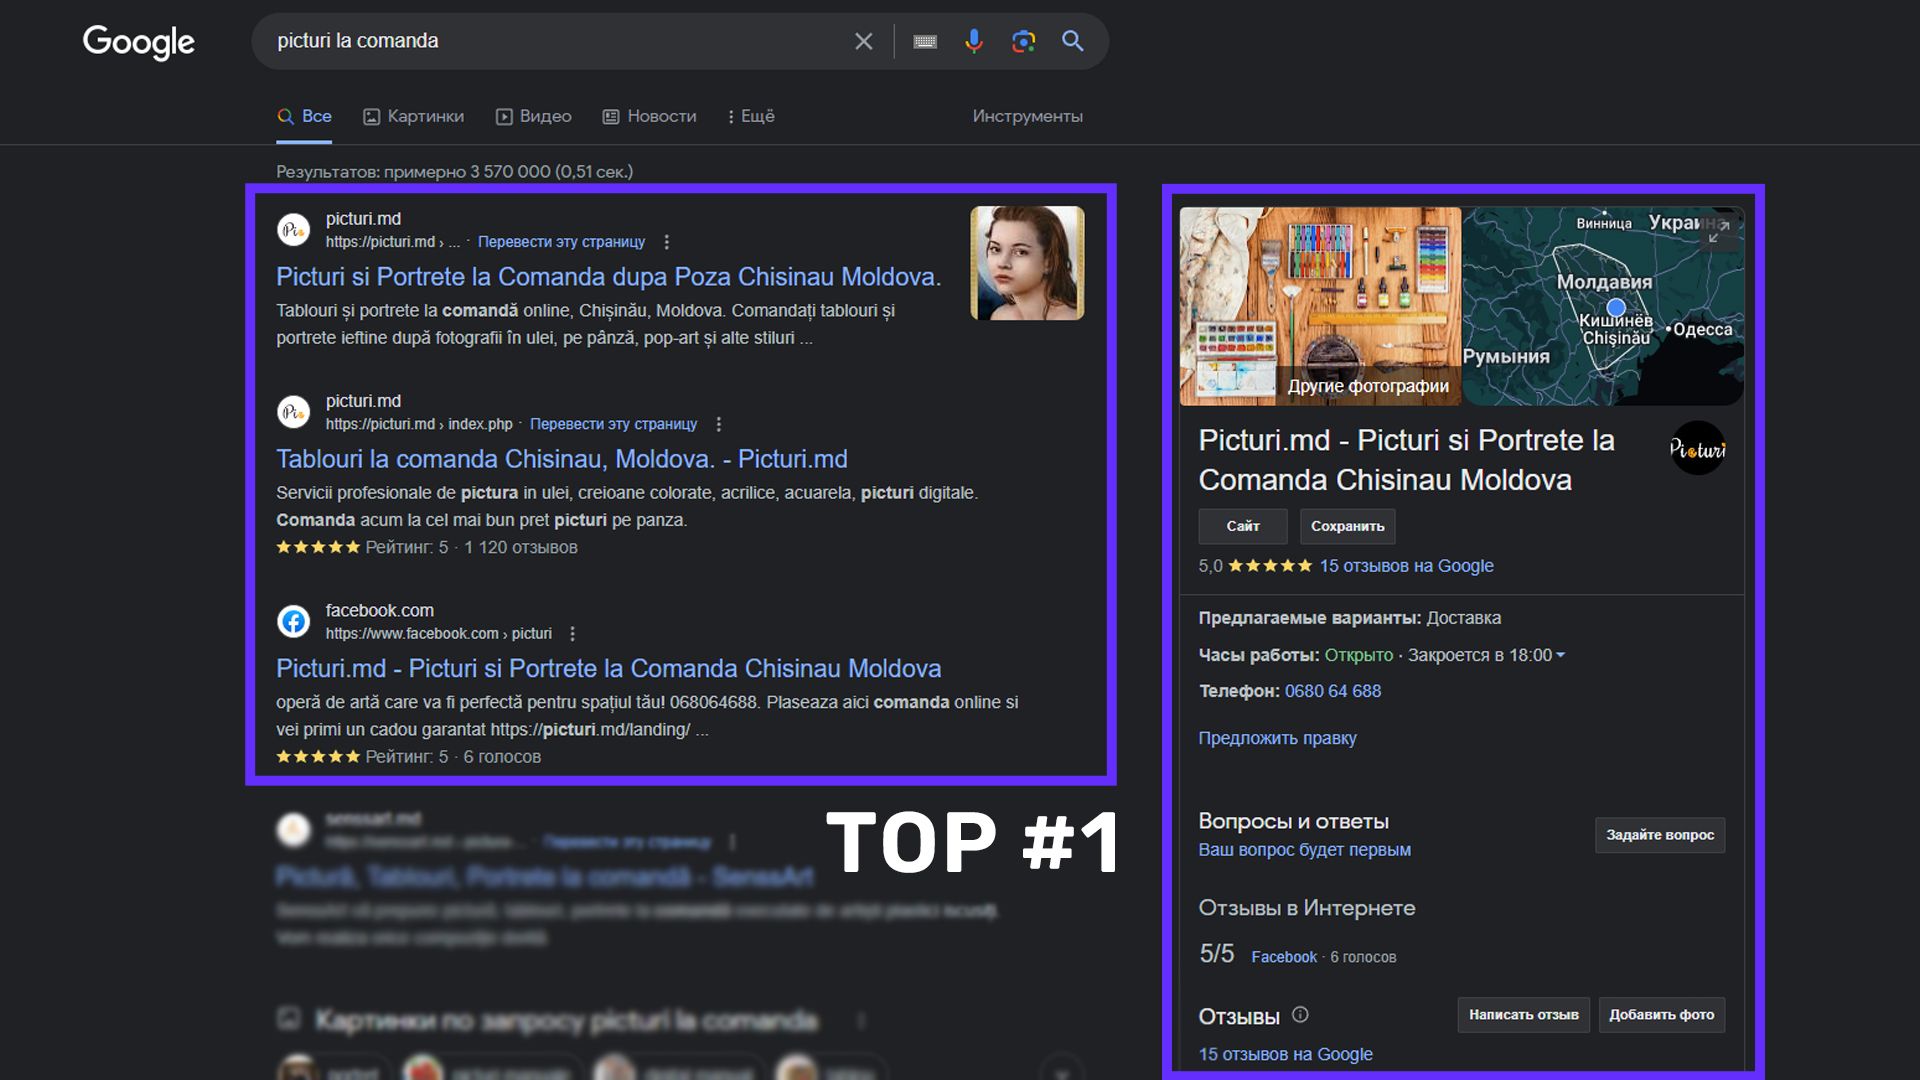Image resolution: width=1920 pixels, height=1080 pixels.
Task: Go to Google homepage via logo
Action: point(138,41)
